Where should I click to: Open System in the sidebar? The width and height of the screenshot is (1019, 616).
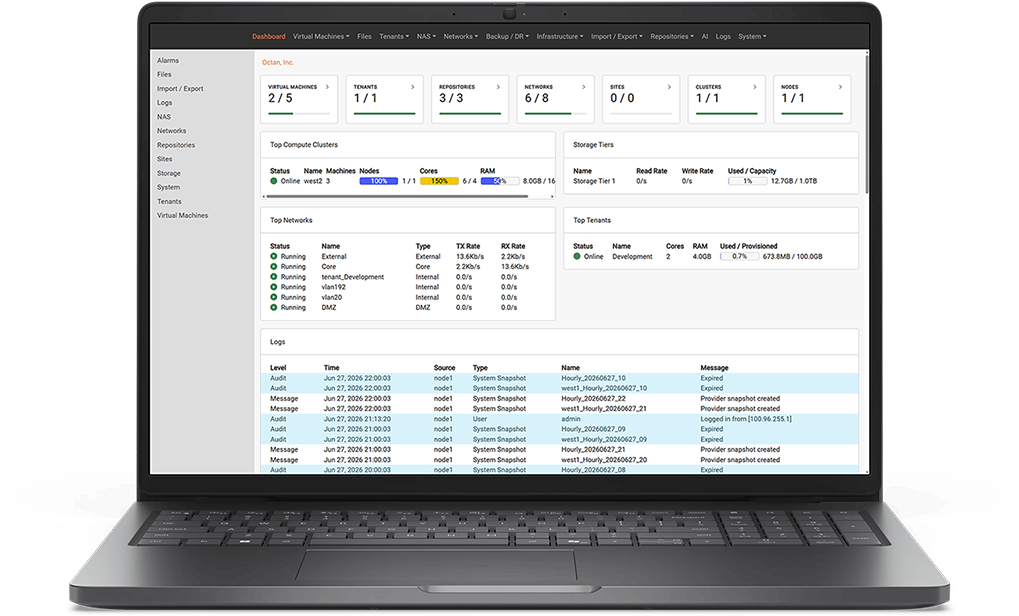[168, 187]
